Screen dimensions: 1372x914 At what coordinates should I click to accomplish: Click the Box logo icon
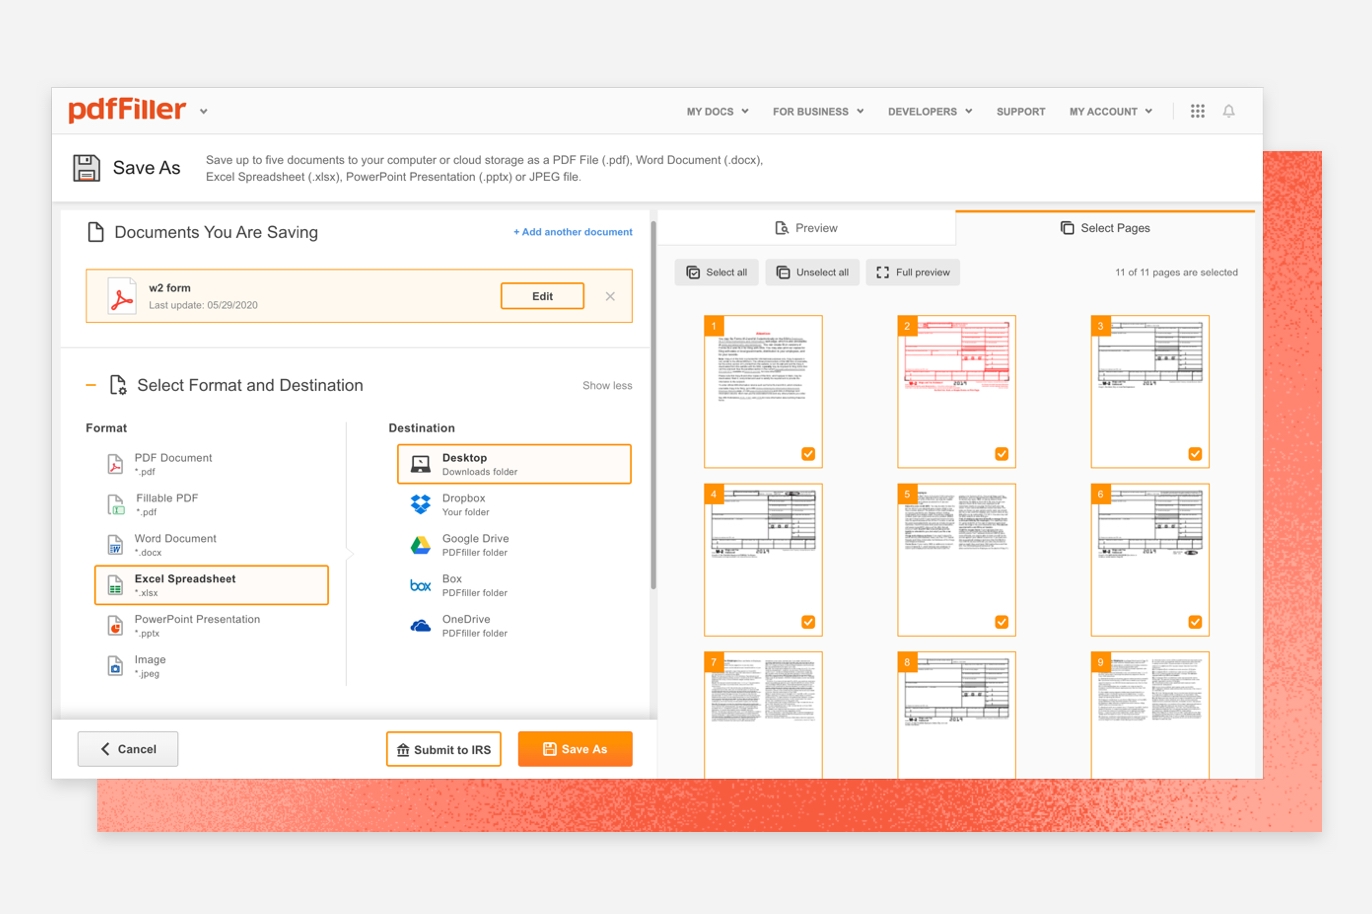pyautogui.click(x=421, y=585)
